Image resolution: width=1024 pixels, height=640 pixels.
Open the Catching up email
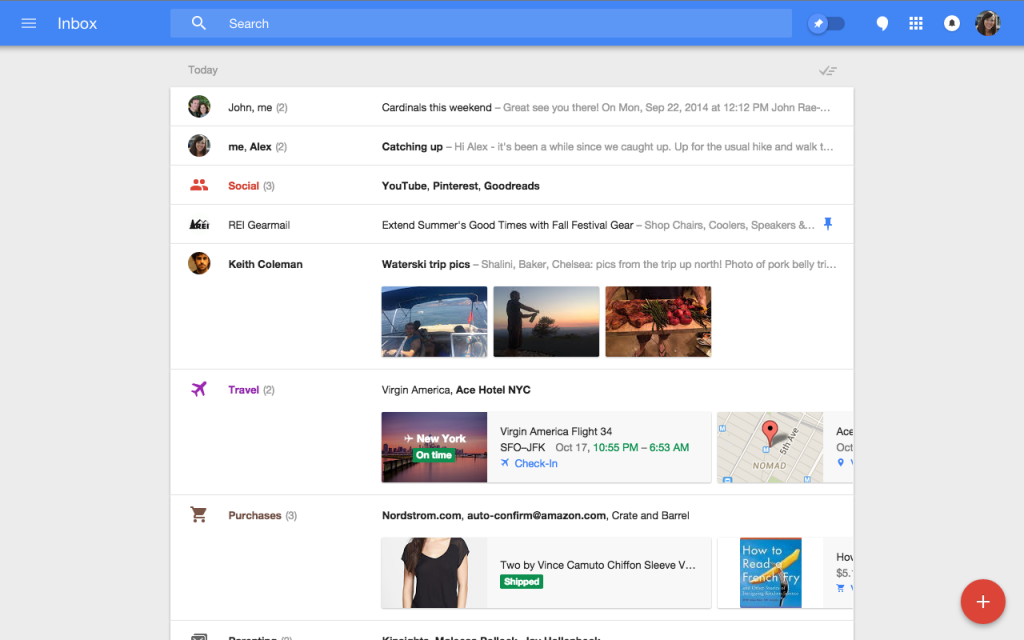pyautogui.click(x=512, y=146)
